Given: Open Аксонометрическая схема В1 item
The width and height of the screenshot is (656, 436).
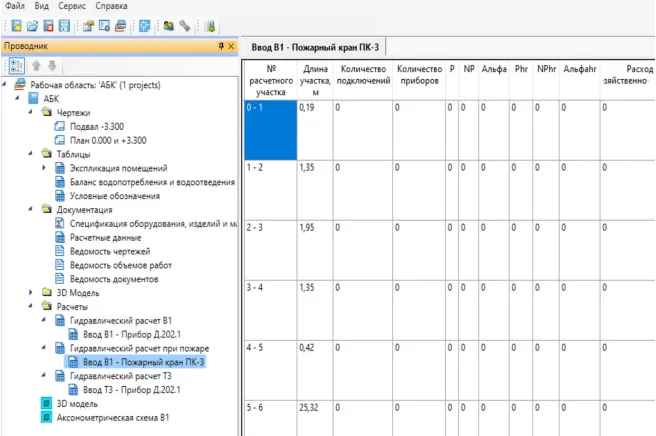Looking at the screenshot, I should tap(112, 417).
